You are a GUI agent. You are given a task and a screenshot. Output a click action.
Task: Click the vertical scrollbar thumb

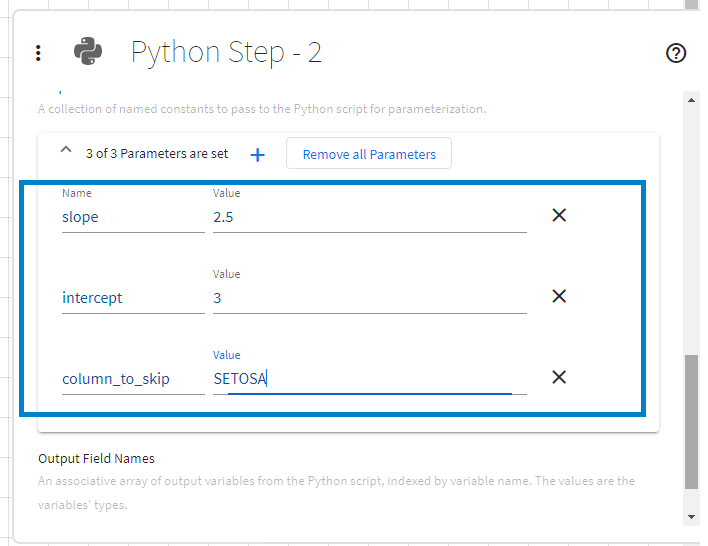click(691, 420)
